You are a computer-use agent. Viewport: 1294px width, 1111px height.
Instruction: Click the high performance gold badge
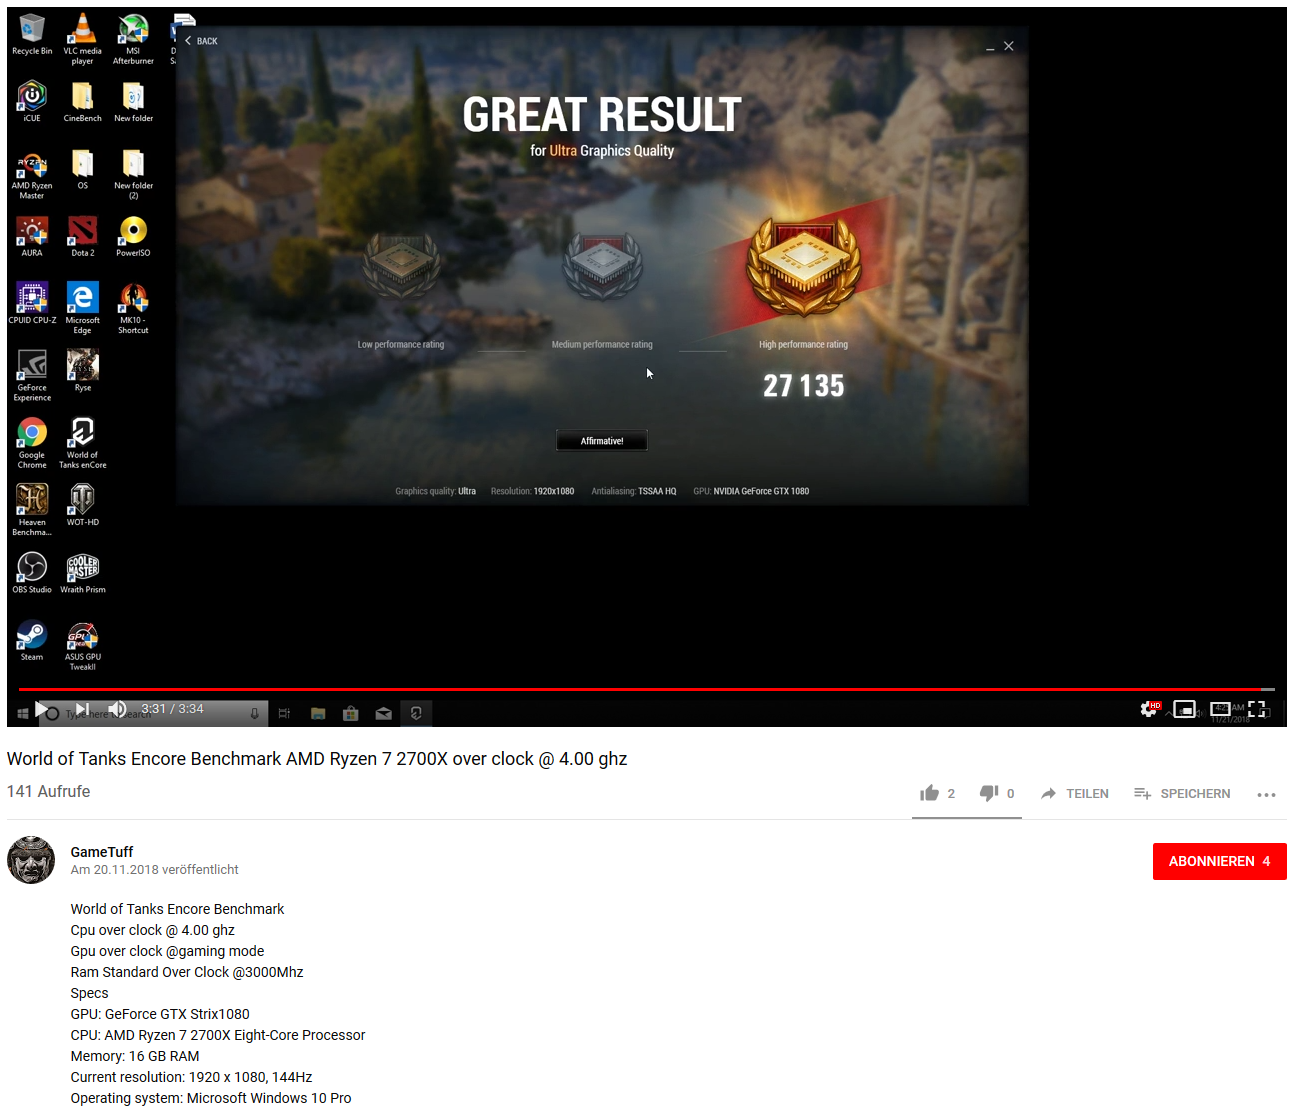click(x=803, y=265)
